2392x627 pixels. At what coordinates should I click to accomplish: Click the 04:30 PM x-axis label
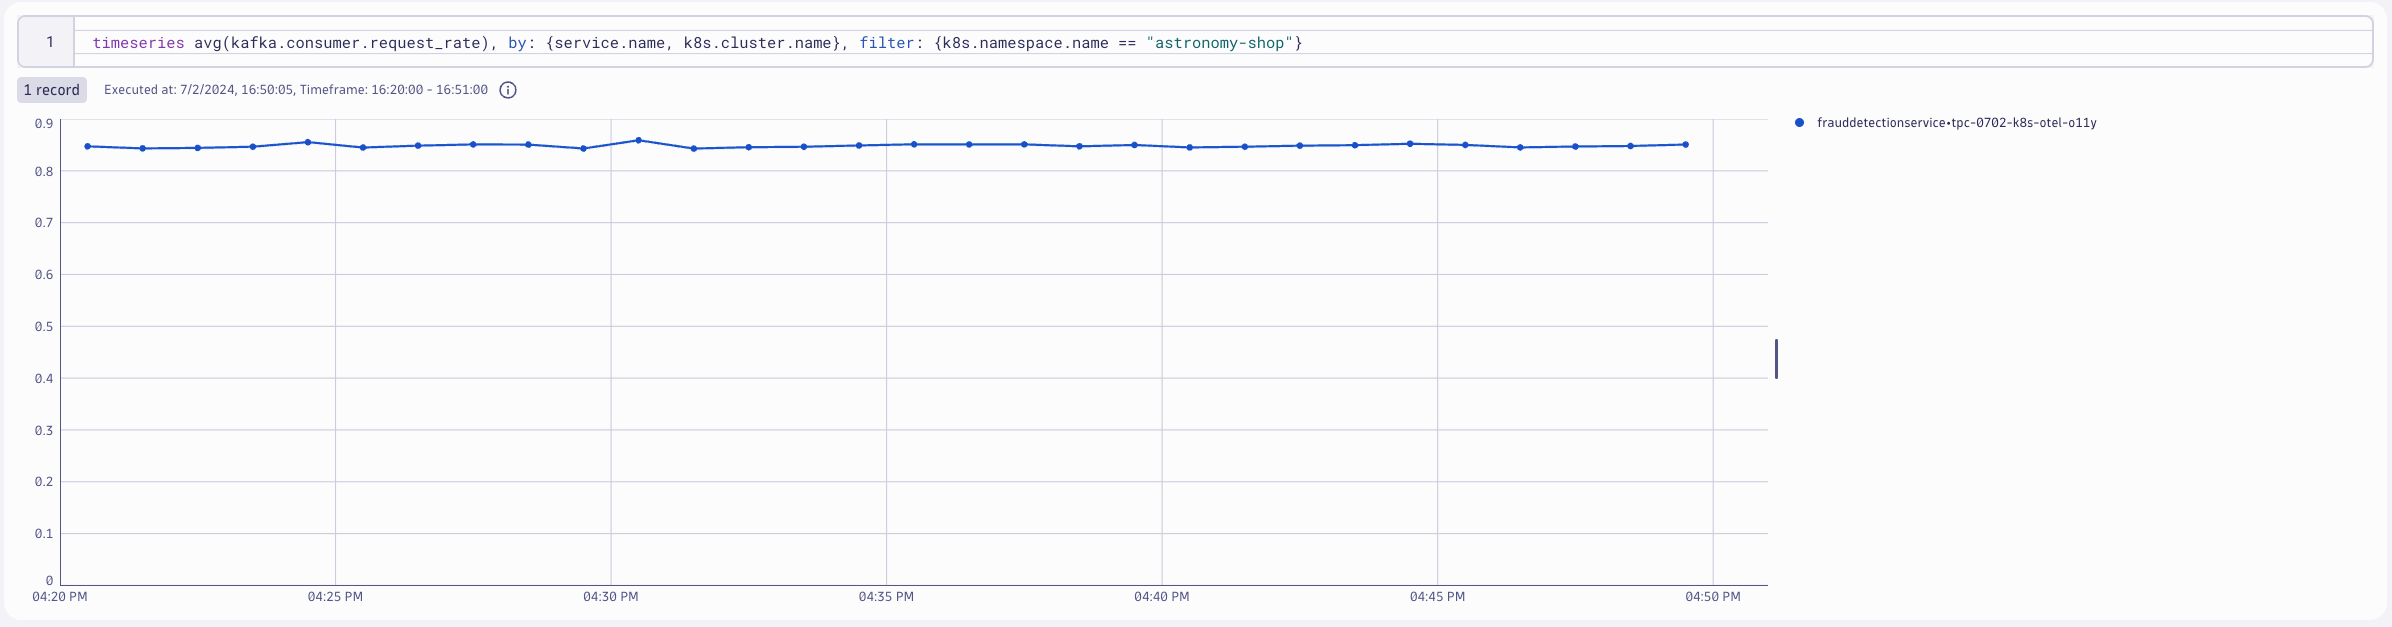[x=611, y=597]
